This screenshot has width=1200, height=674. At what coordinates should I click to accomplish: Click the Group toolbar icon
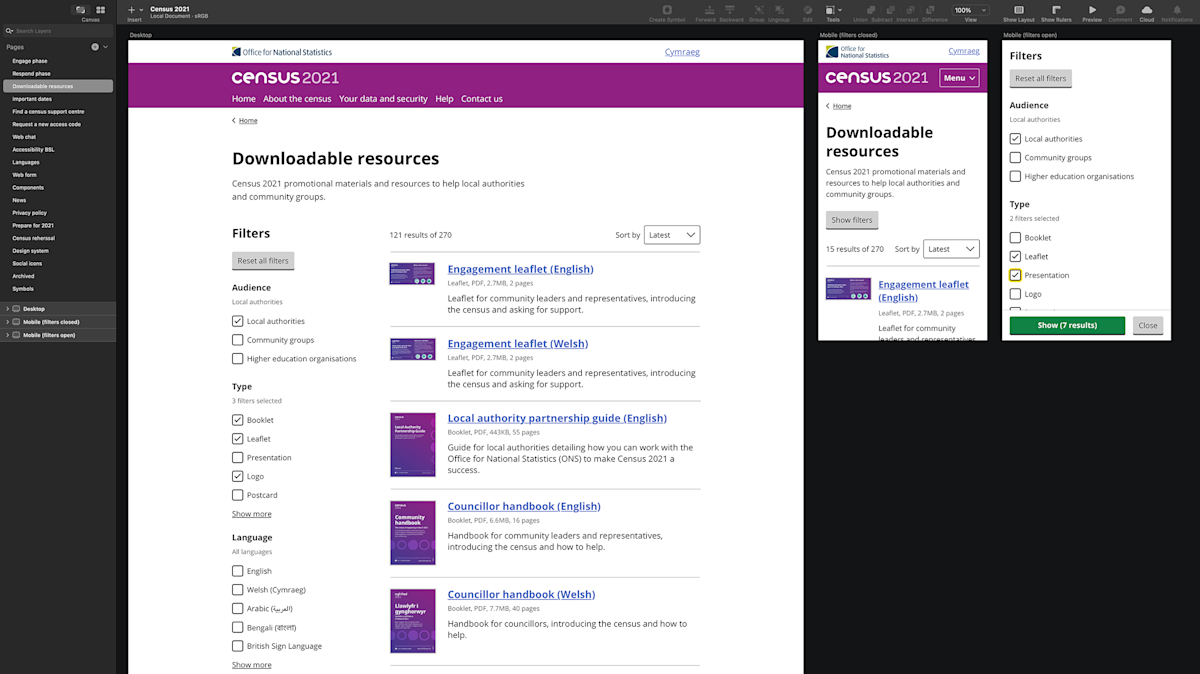click(757, 9)
